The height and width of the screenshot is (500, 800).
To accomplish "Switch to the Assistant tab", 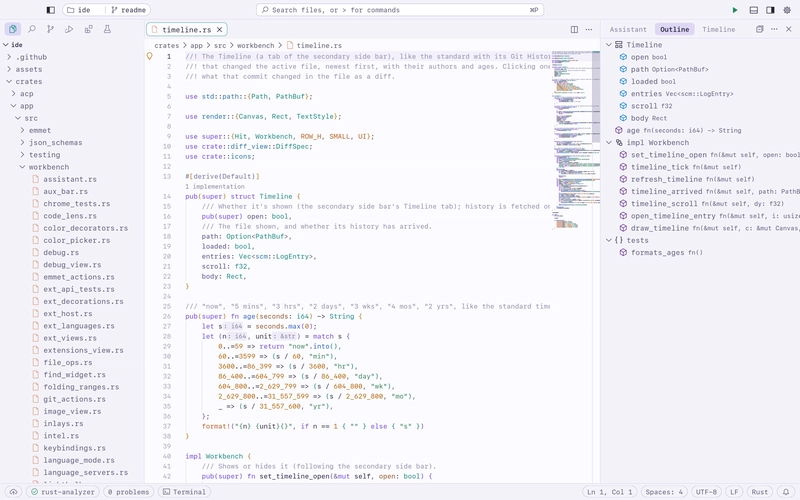I will [x=628, y=30].
